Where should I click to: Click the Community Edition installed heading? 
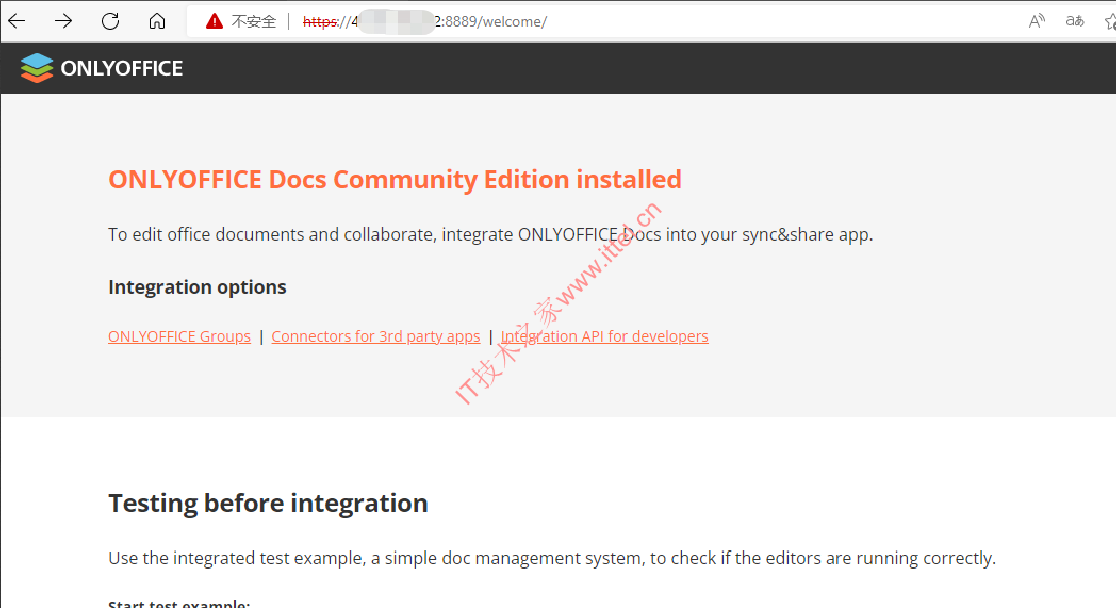coord(395,179)
